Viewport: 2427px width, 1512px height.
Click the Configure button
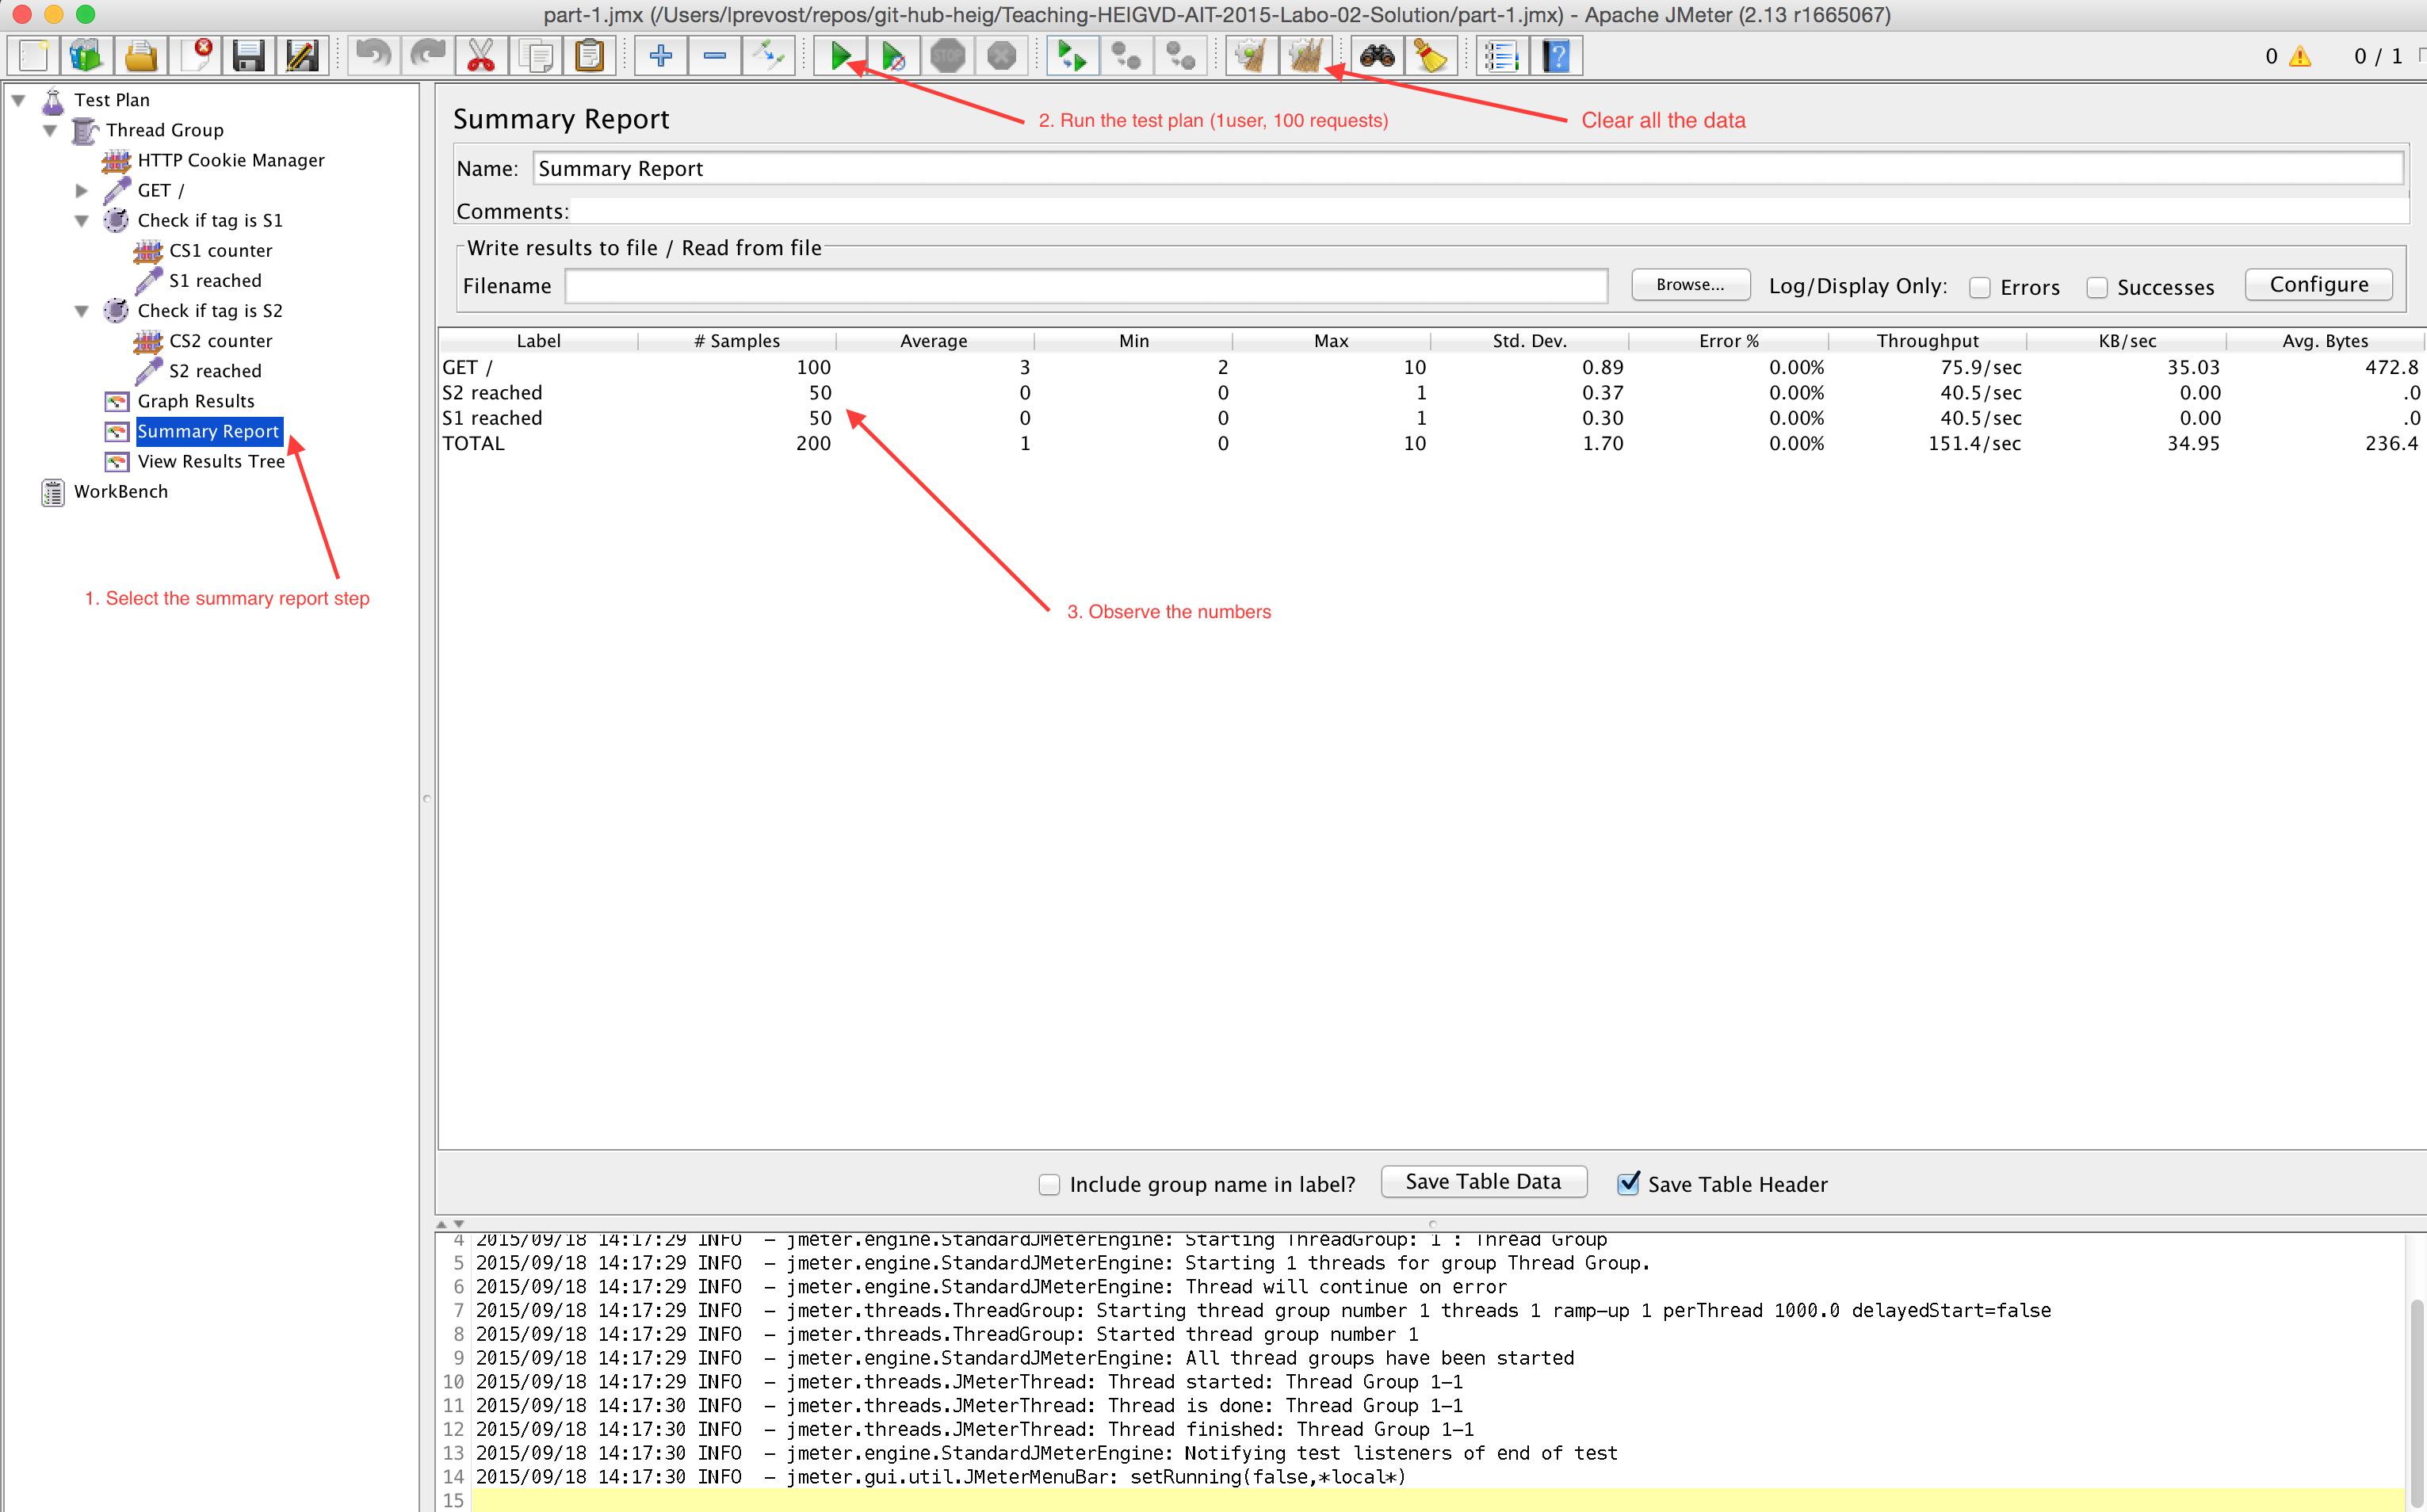(2317, 285)
